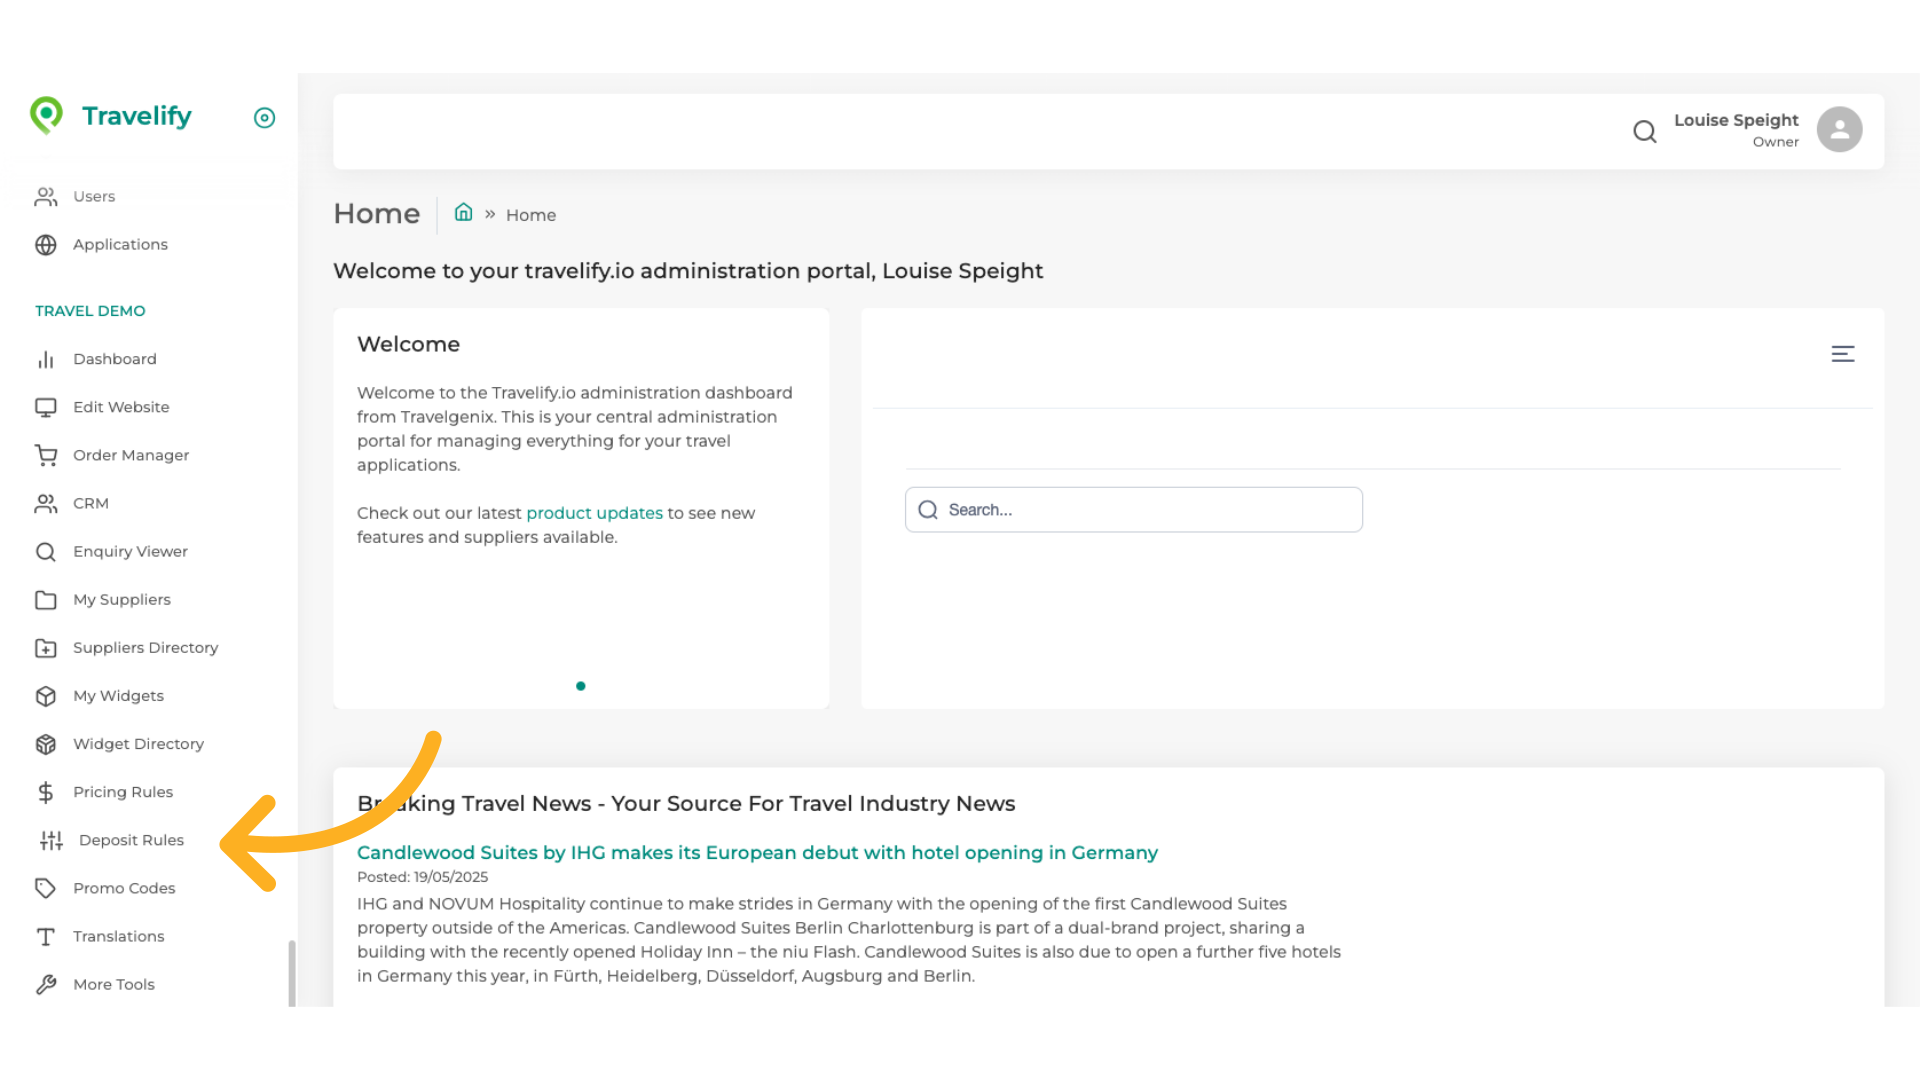This screenshot has height=1080, width=1920.
Task: Click the top bar search icon
Action: (x=1644, y=131)
